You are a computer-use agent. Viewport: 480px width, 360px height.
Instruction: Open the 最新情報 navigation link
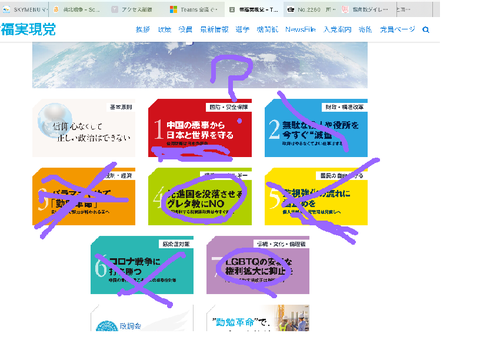point(214,29)
